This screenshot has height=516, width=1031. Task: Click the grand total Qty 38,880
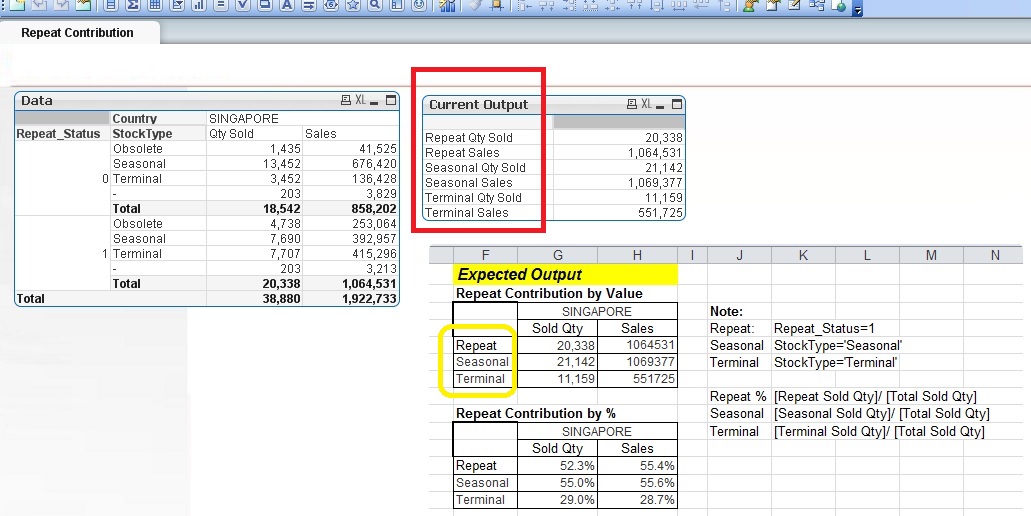click(282, 298)
